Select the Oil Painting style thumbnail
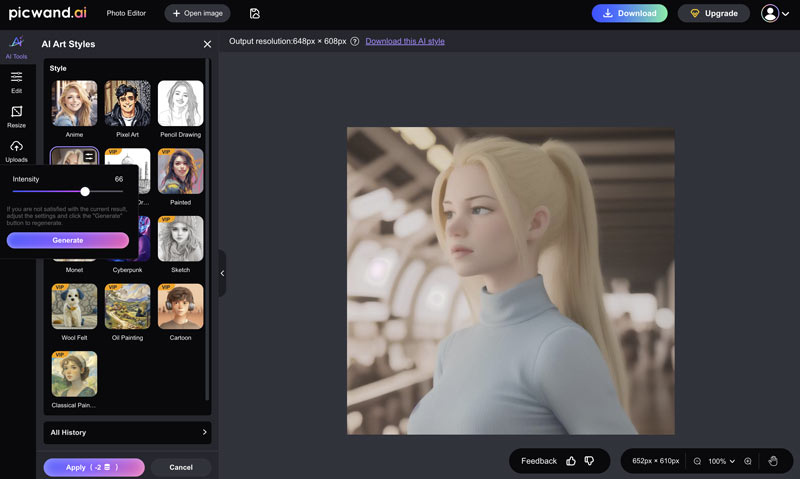This screenshot has width=800, height=479. coord(128,306)
